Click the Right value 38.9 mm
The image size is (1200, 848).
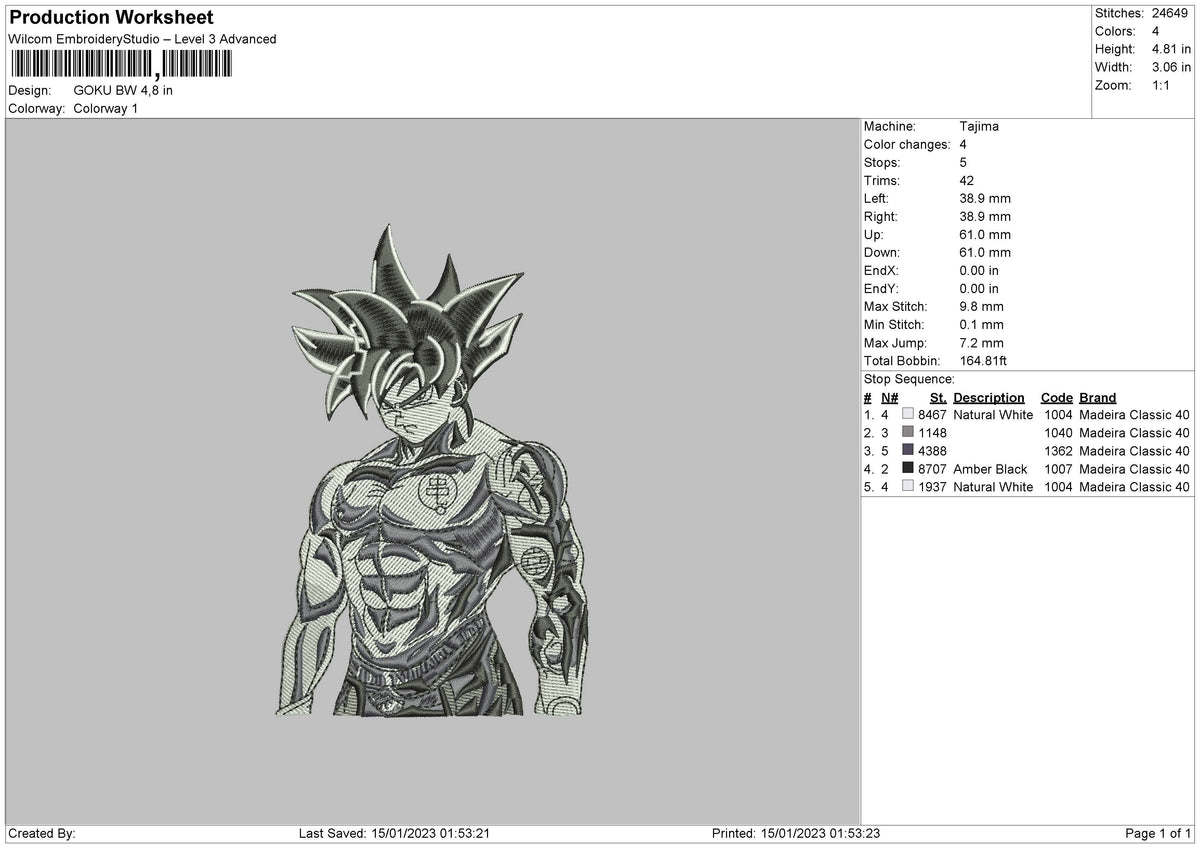point(985,216)
